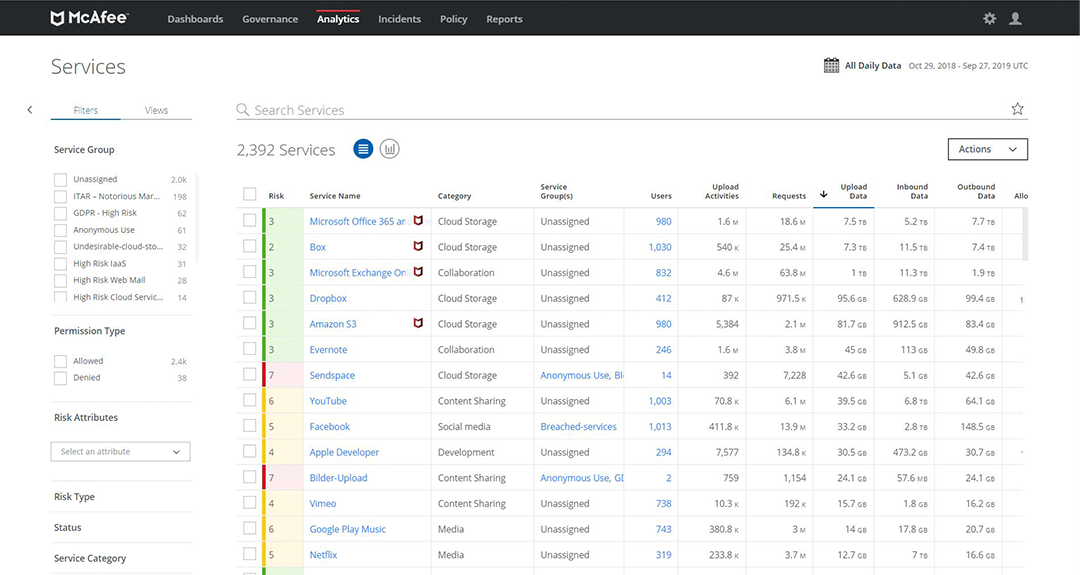Check the High Risk Web Mail filter
Image resolution: width=1080 pixels, height=575 pixels.
(61, 280)
